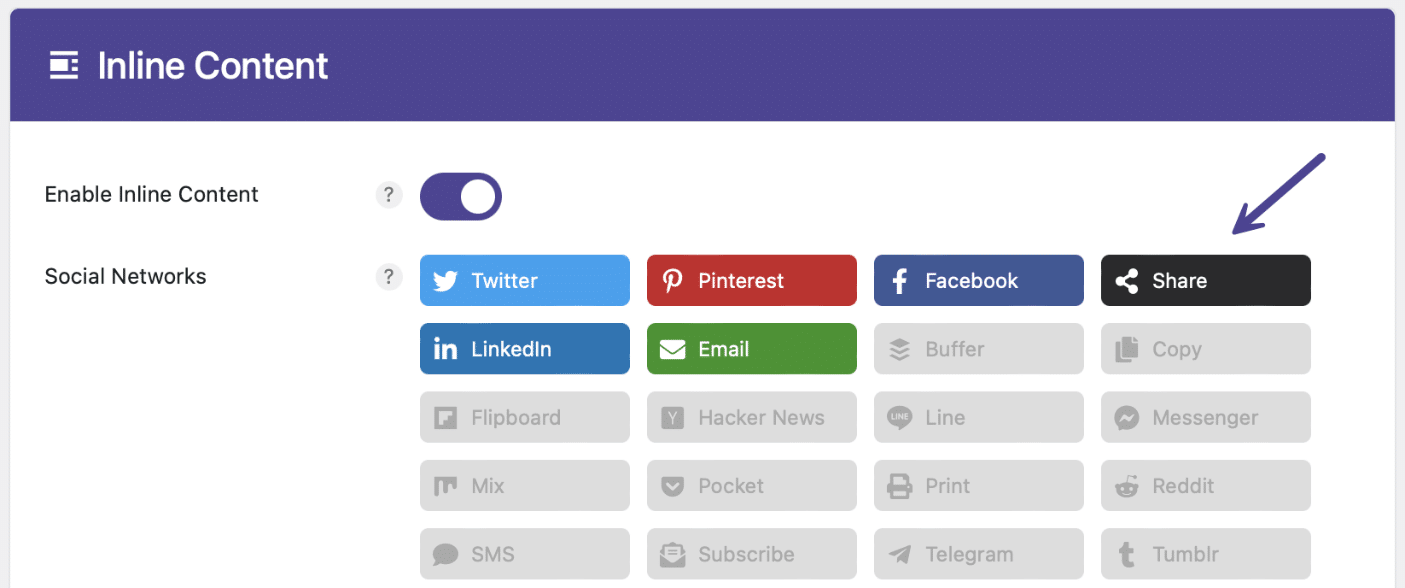
Task: Click the Messenger network icon
Action: tap(1205, 417)
